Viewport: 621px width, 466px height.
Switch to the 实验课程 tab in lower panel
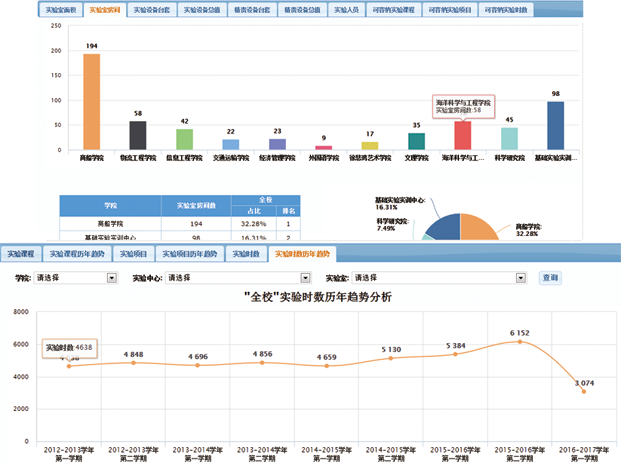[x=21, y=253]
